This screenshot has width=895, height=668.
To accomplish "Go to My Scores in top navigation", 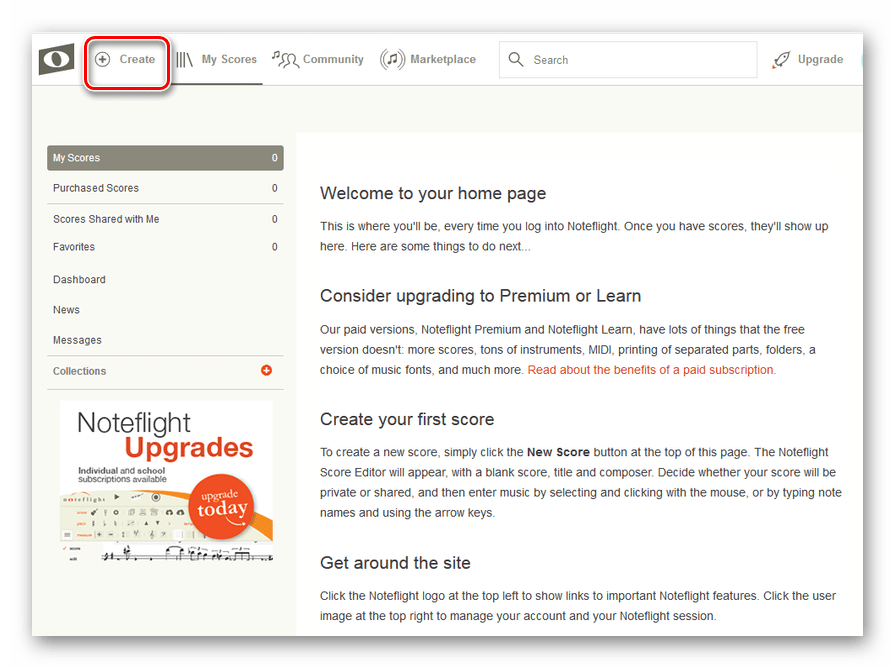I will coord(229,59).
